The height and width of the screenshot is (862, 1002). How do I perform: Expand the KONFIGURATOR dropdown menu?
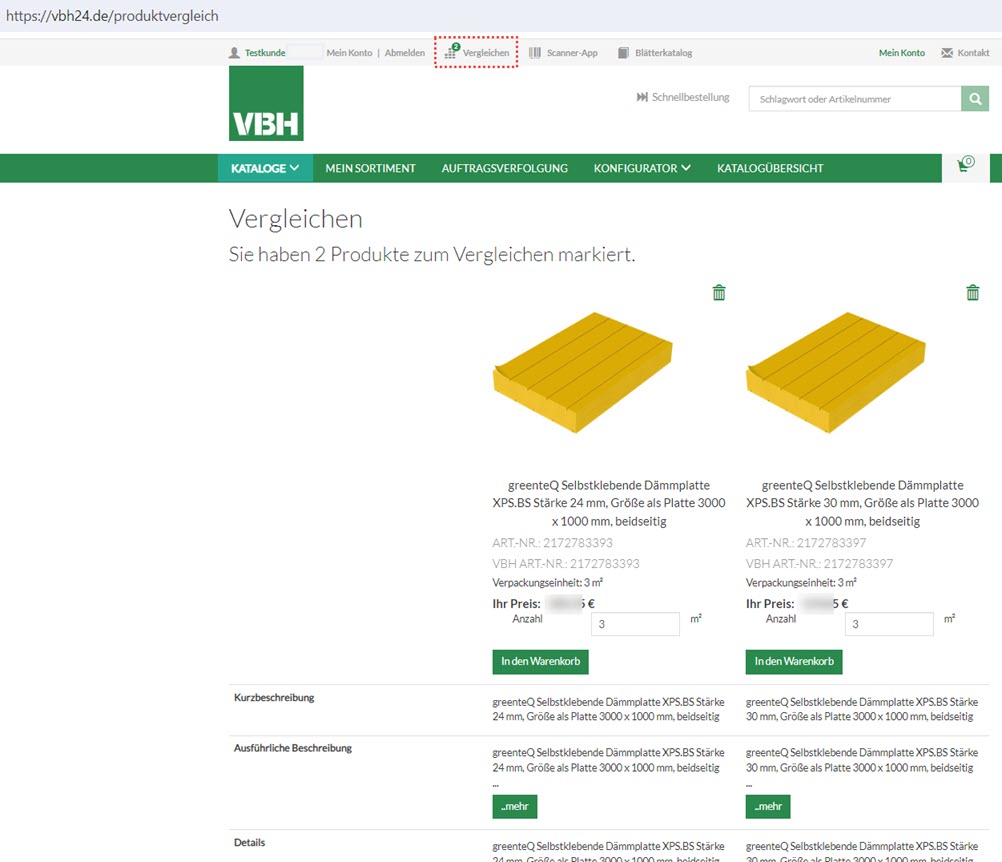pos(642,168)
